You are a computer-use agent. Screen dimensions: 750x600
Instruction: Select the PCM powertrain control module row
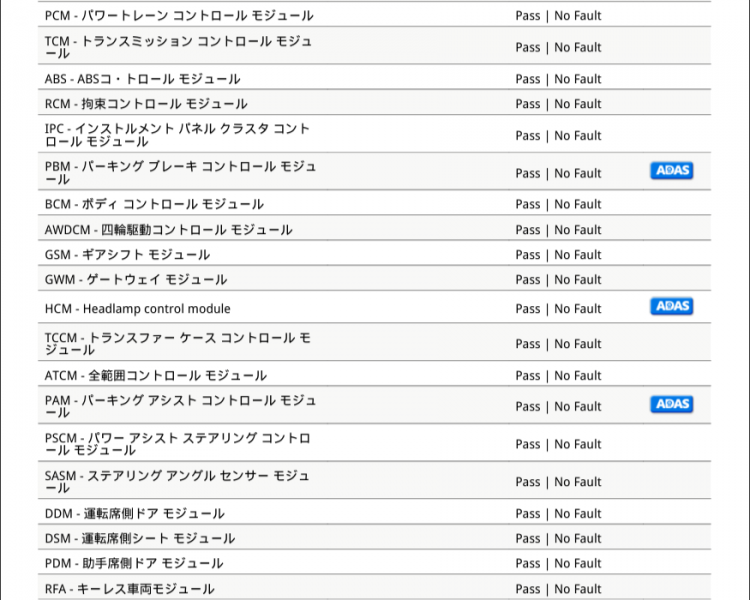click(375, 15)
